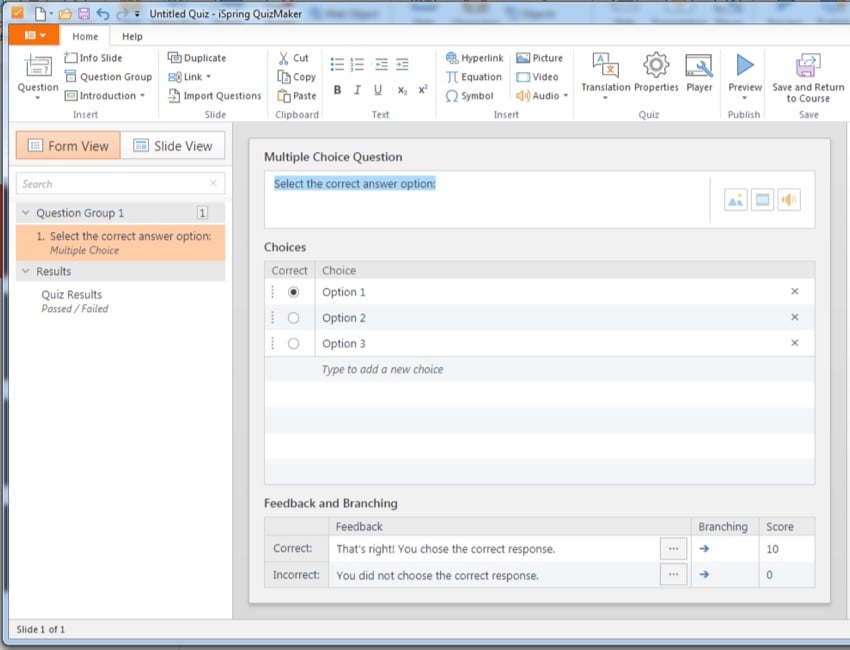Viewport: 850px width, 650px height.
Task: Mark Option 1 as correct
Action: pyautogui.click(x=293, y=292)
